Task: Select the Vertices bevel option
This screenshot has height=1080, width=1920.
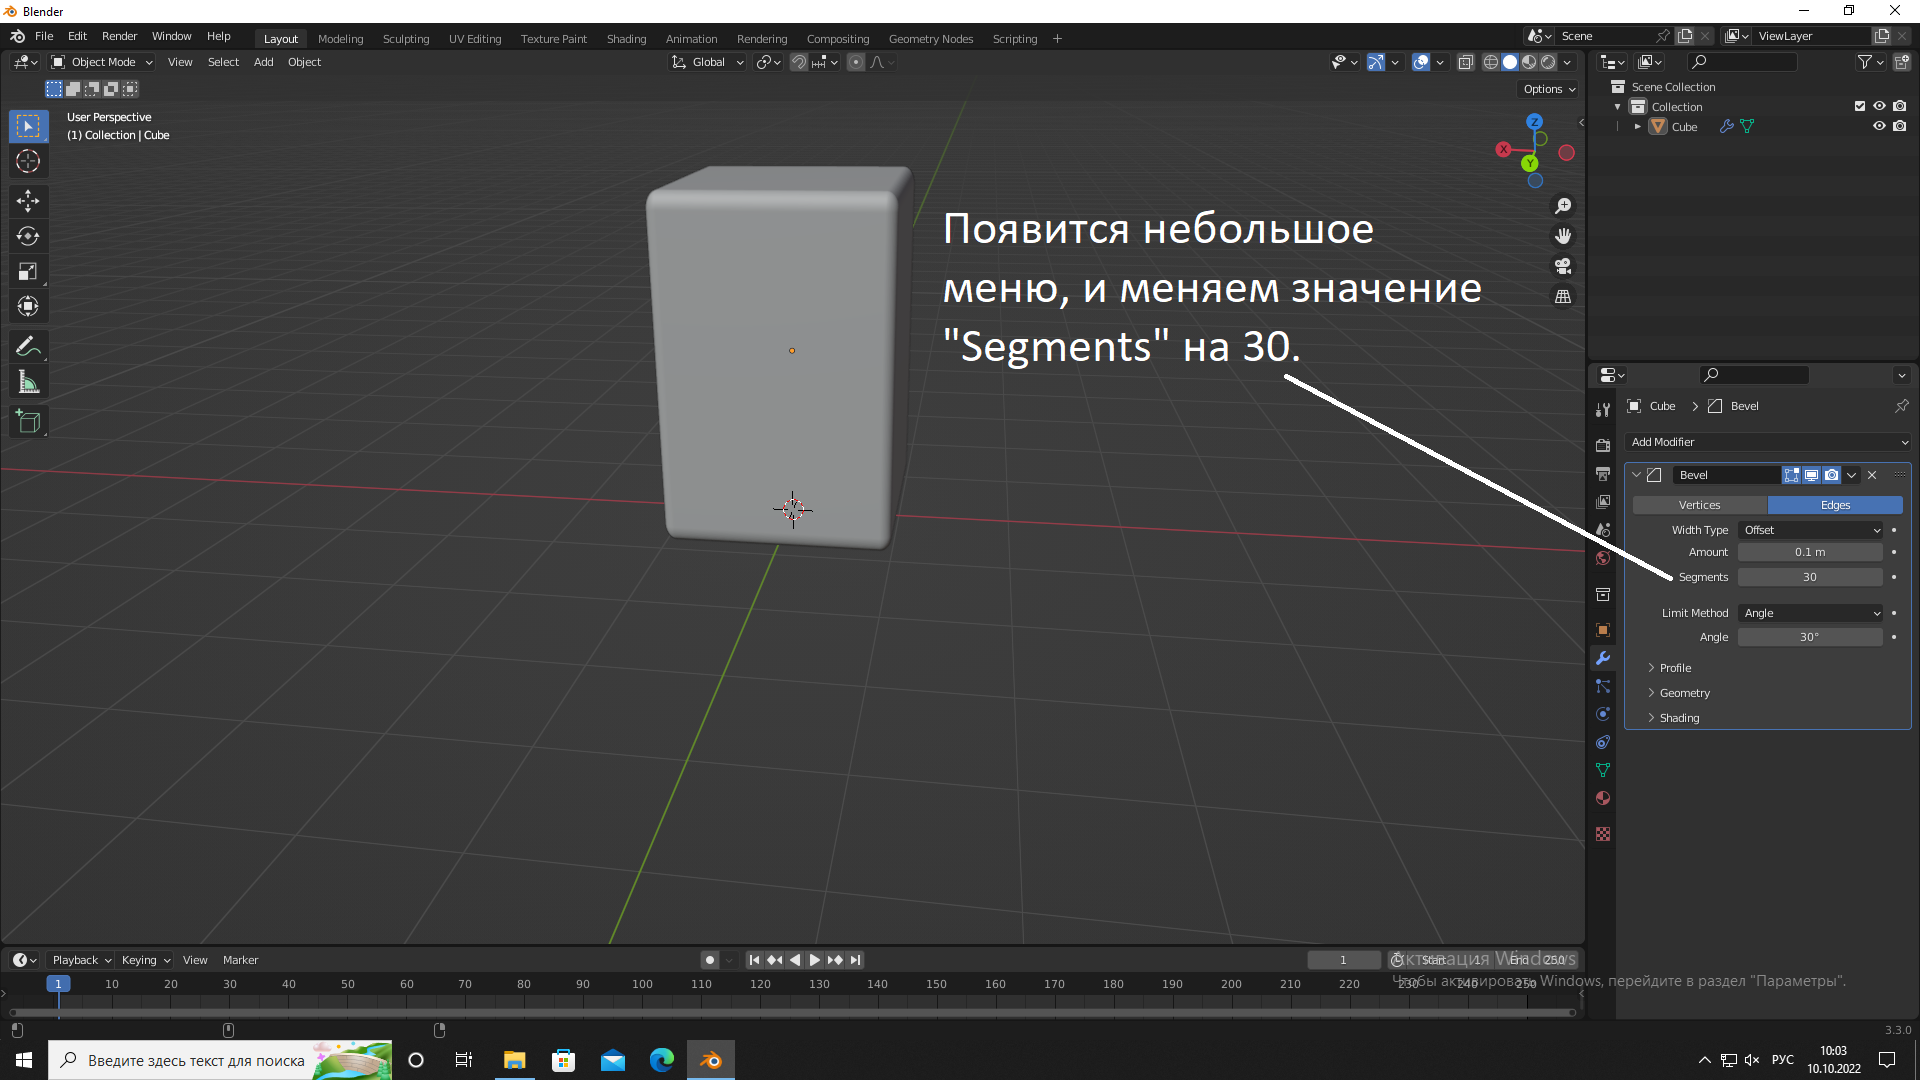Action: 1700,505
